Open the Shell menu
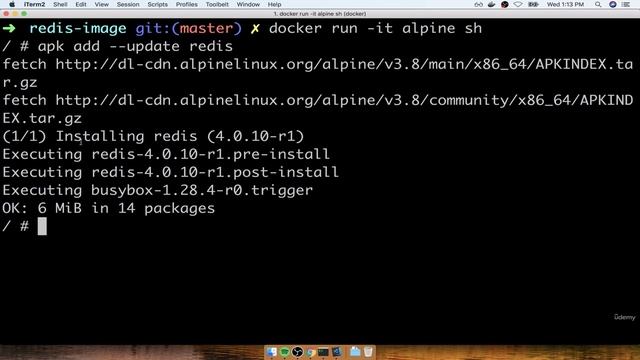 point(60,4)
